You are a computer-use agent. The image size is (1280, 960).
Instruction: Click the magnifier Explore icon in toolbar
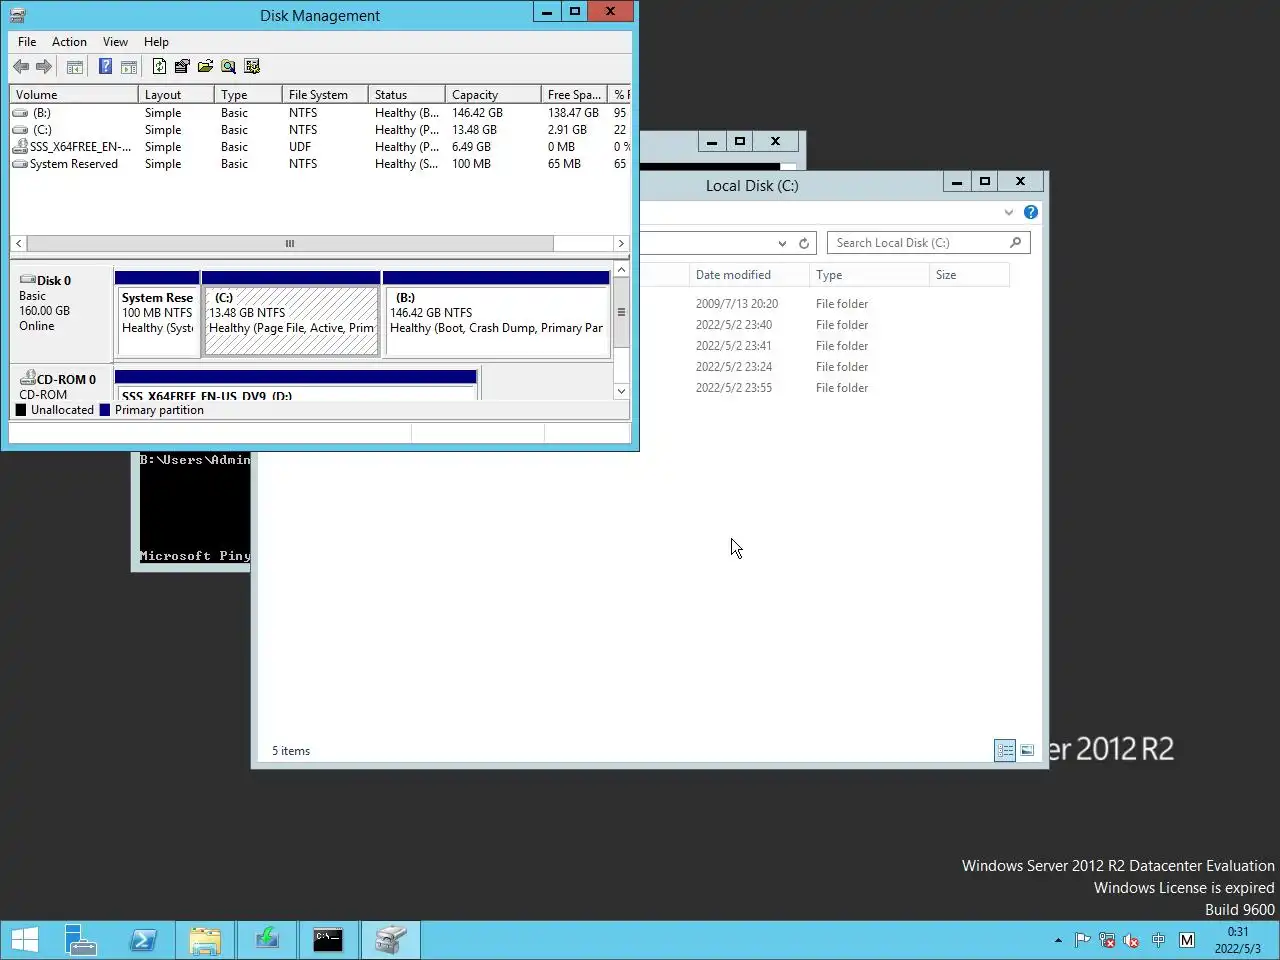coord(229,67)
